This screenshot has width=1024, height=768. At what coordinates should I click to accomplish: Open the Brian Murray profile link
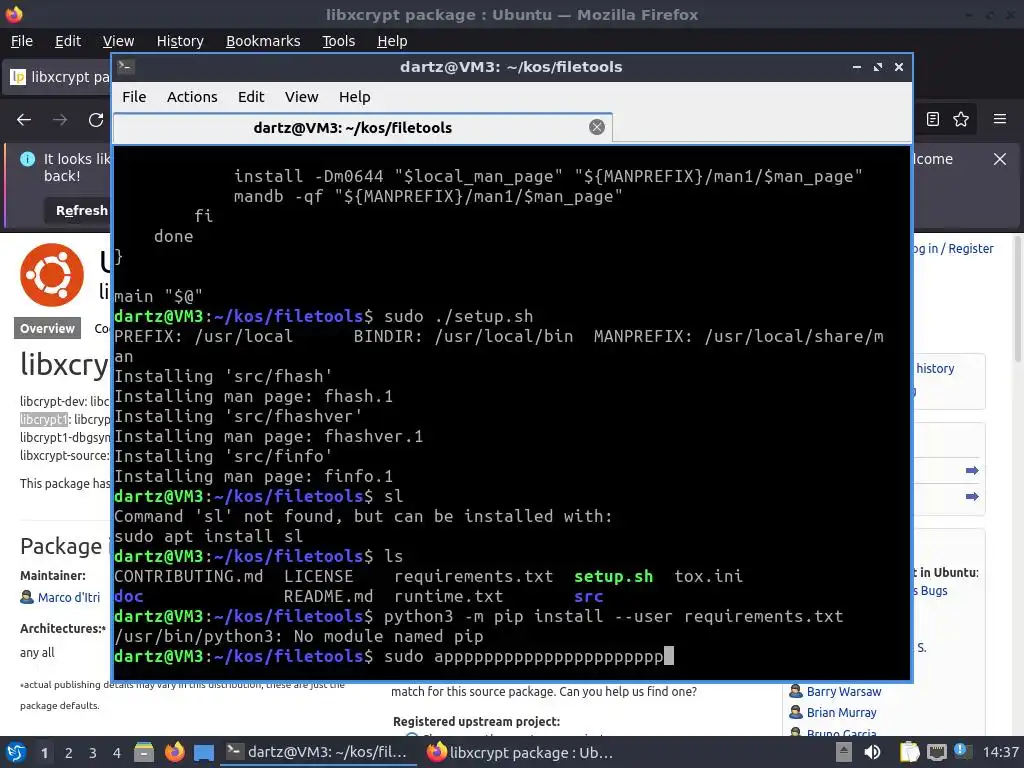[841, 712]
